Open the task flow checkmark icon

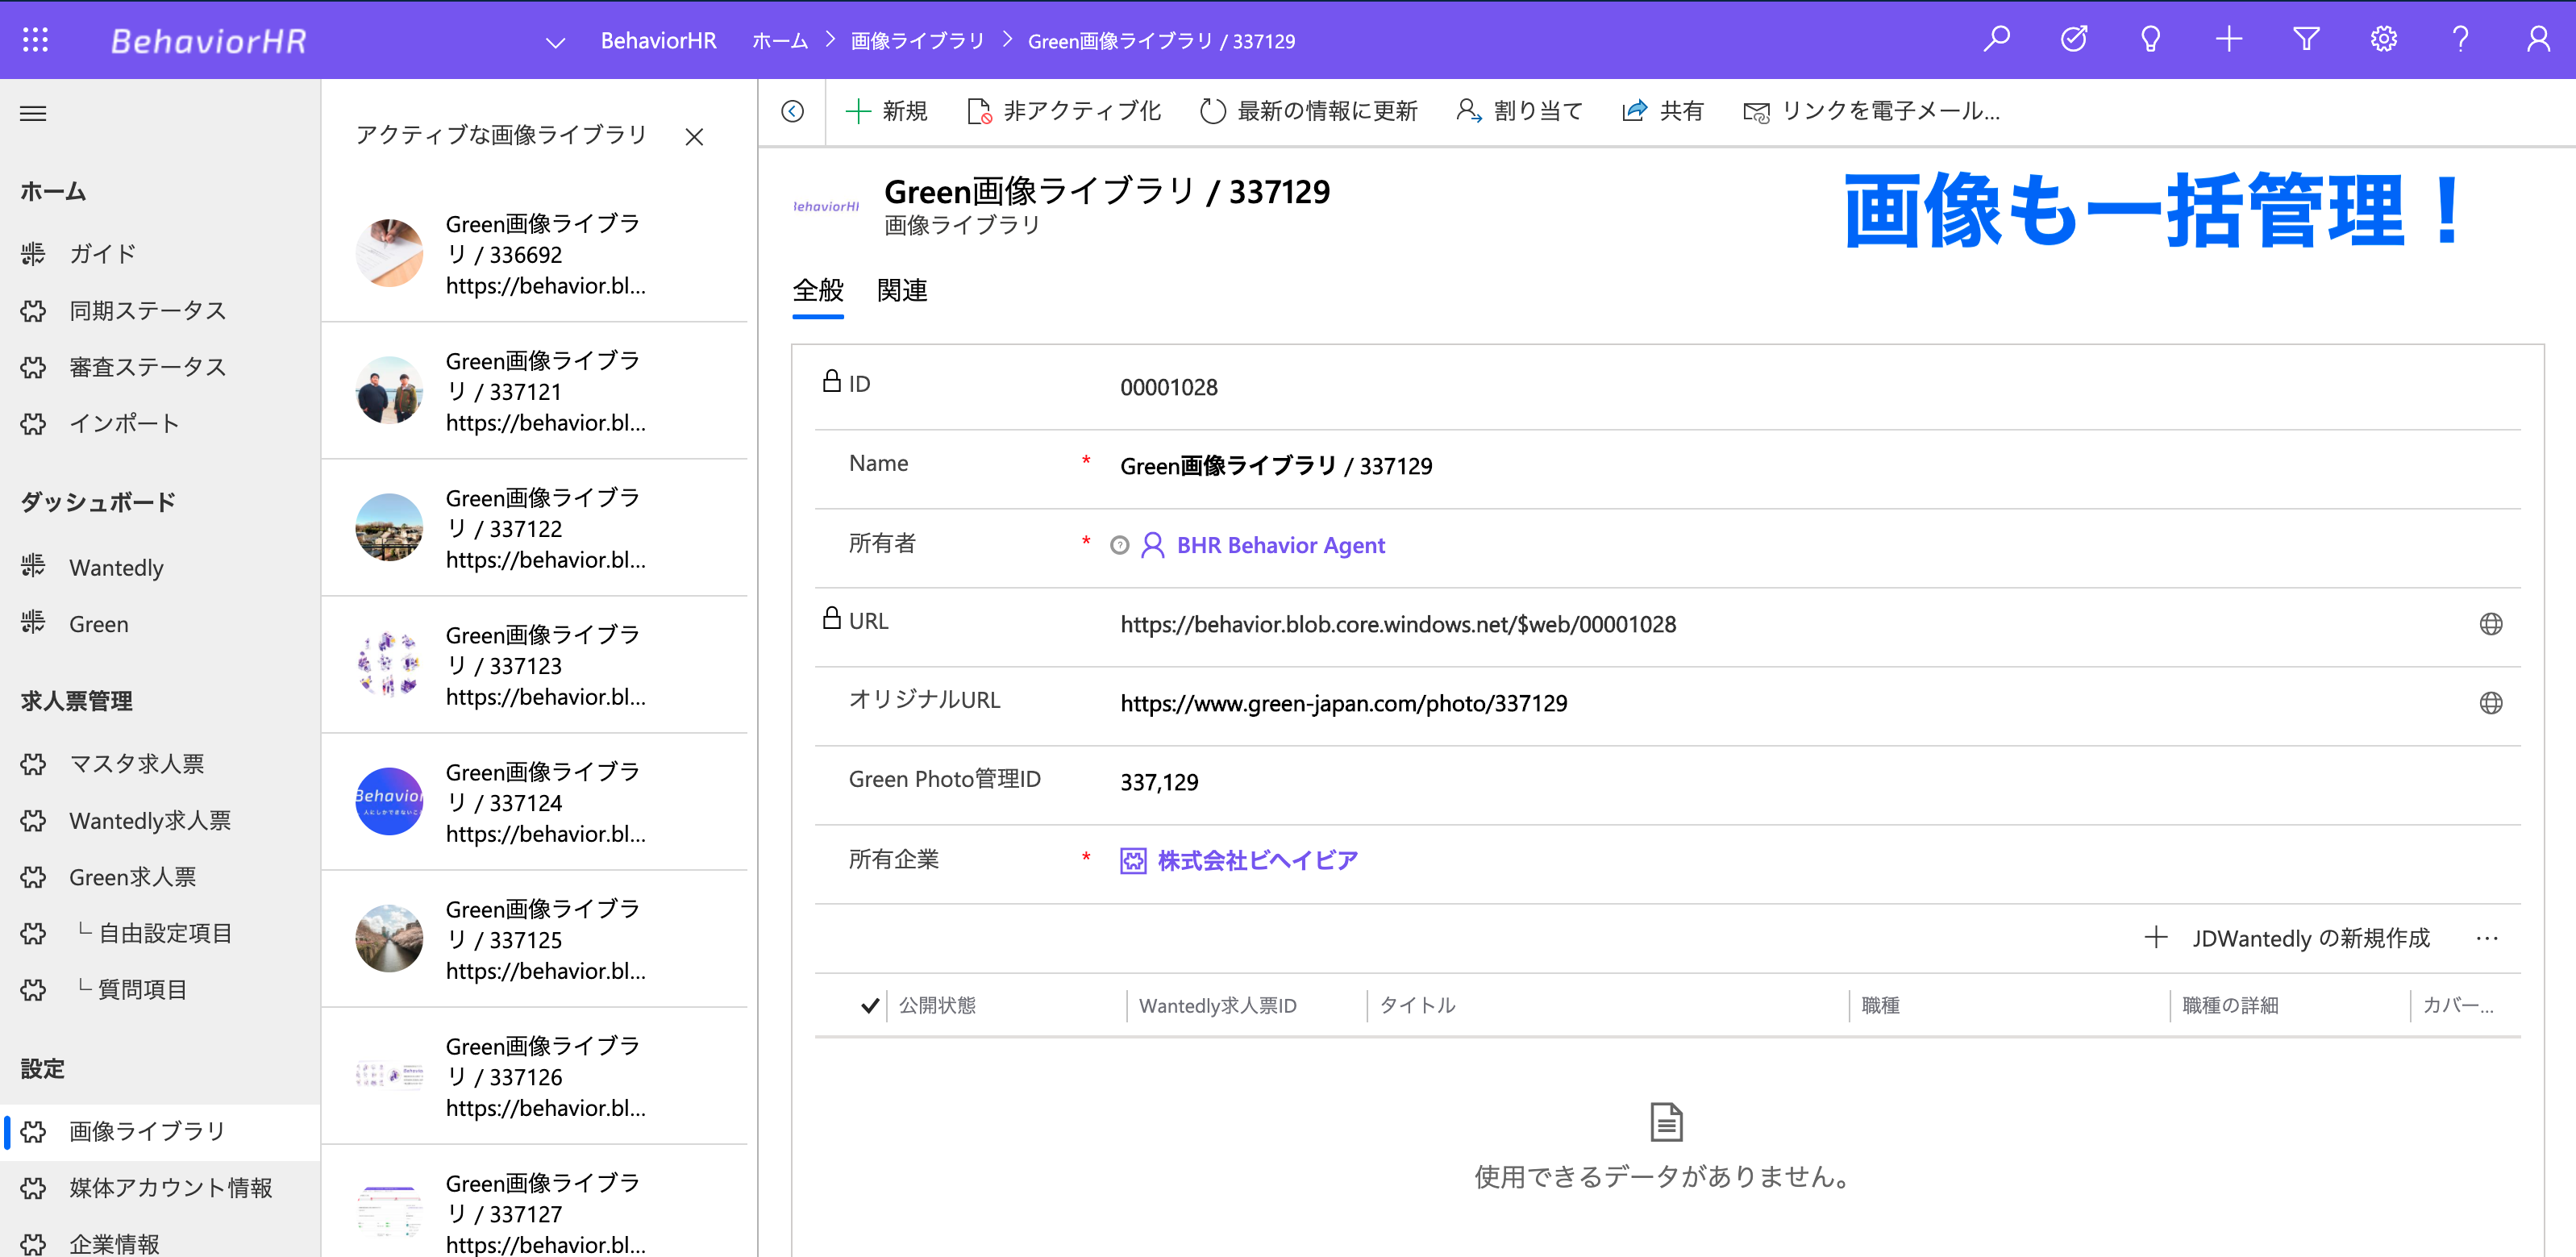2074,40
